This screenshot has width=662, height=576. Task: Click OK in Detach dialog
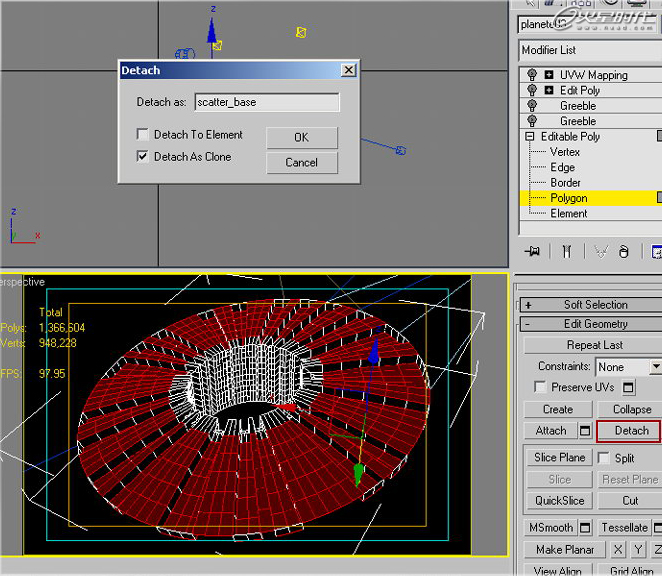(x=301, y=137)
